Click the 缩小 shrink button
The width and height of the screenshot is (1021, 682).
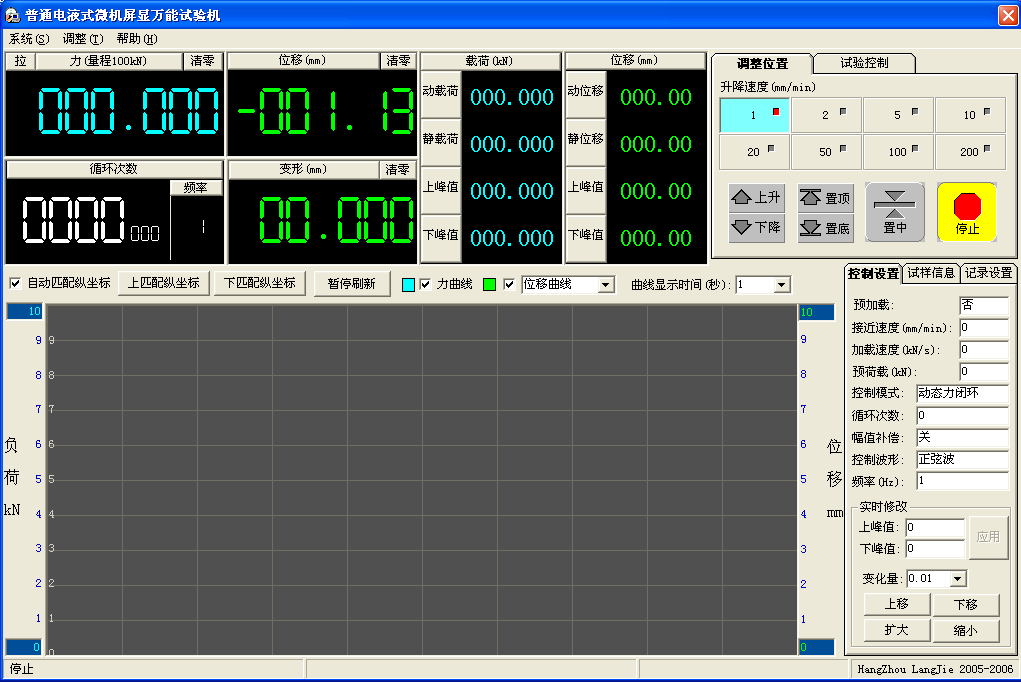coord(966,631)
